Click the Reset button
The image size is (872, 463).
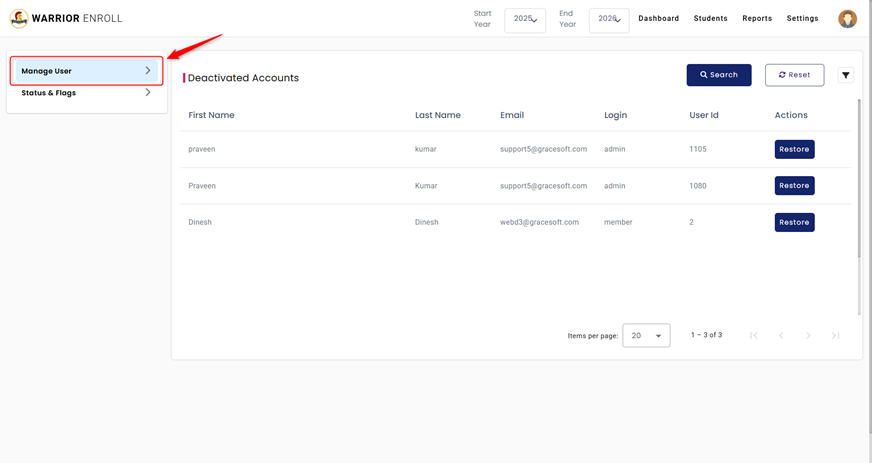tap(794, 75)
